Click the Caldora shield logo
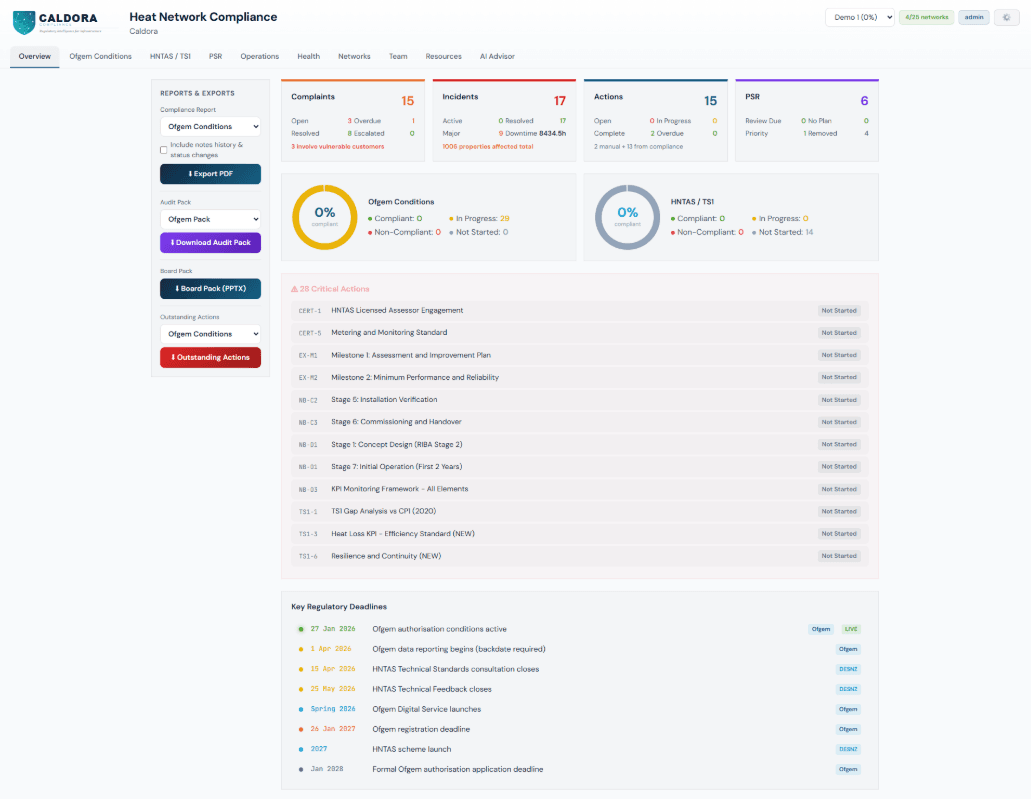This screenshot has width=1031, height=799. [22, 18]
